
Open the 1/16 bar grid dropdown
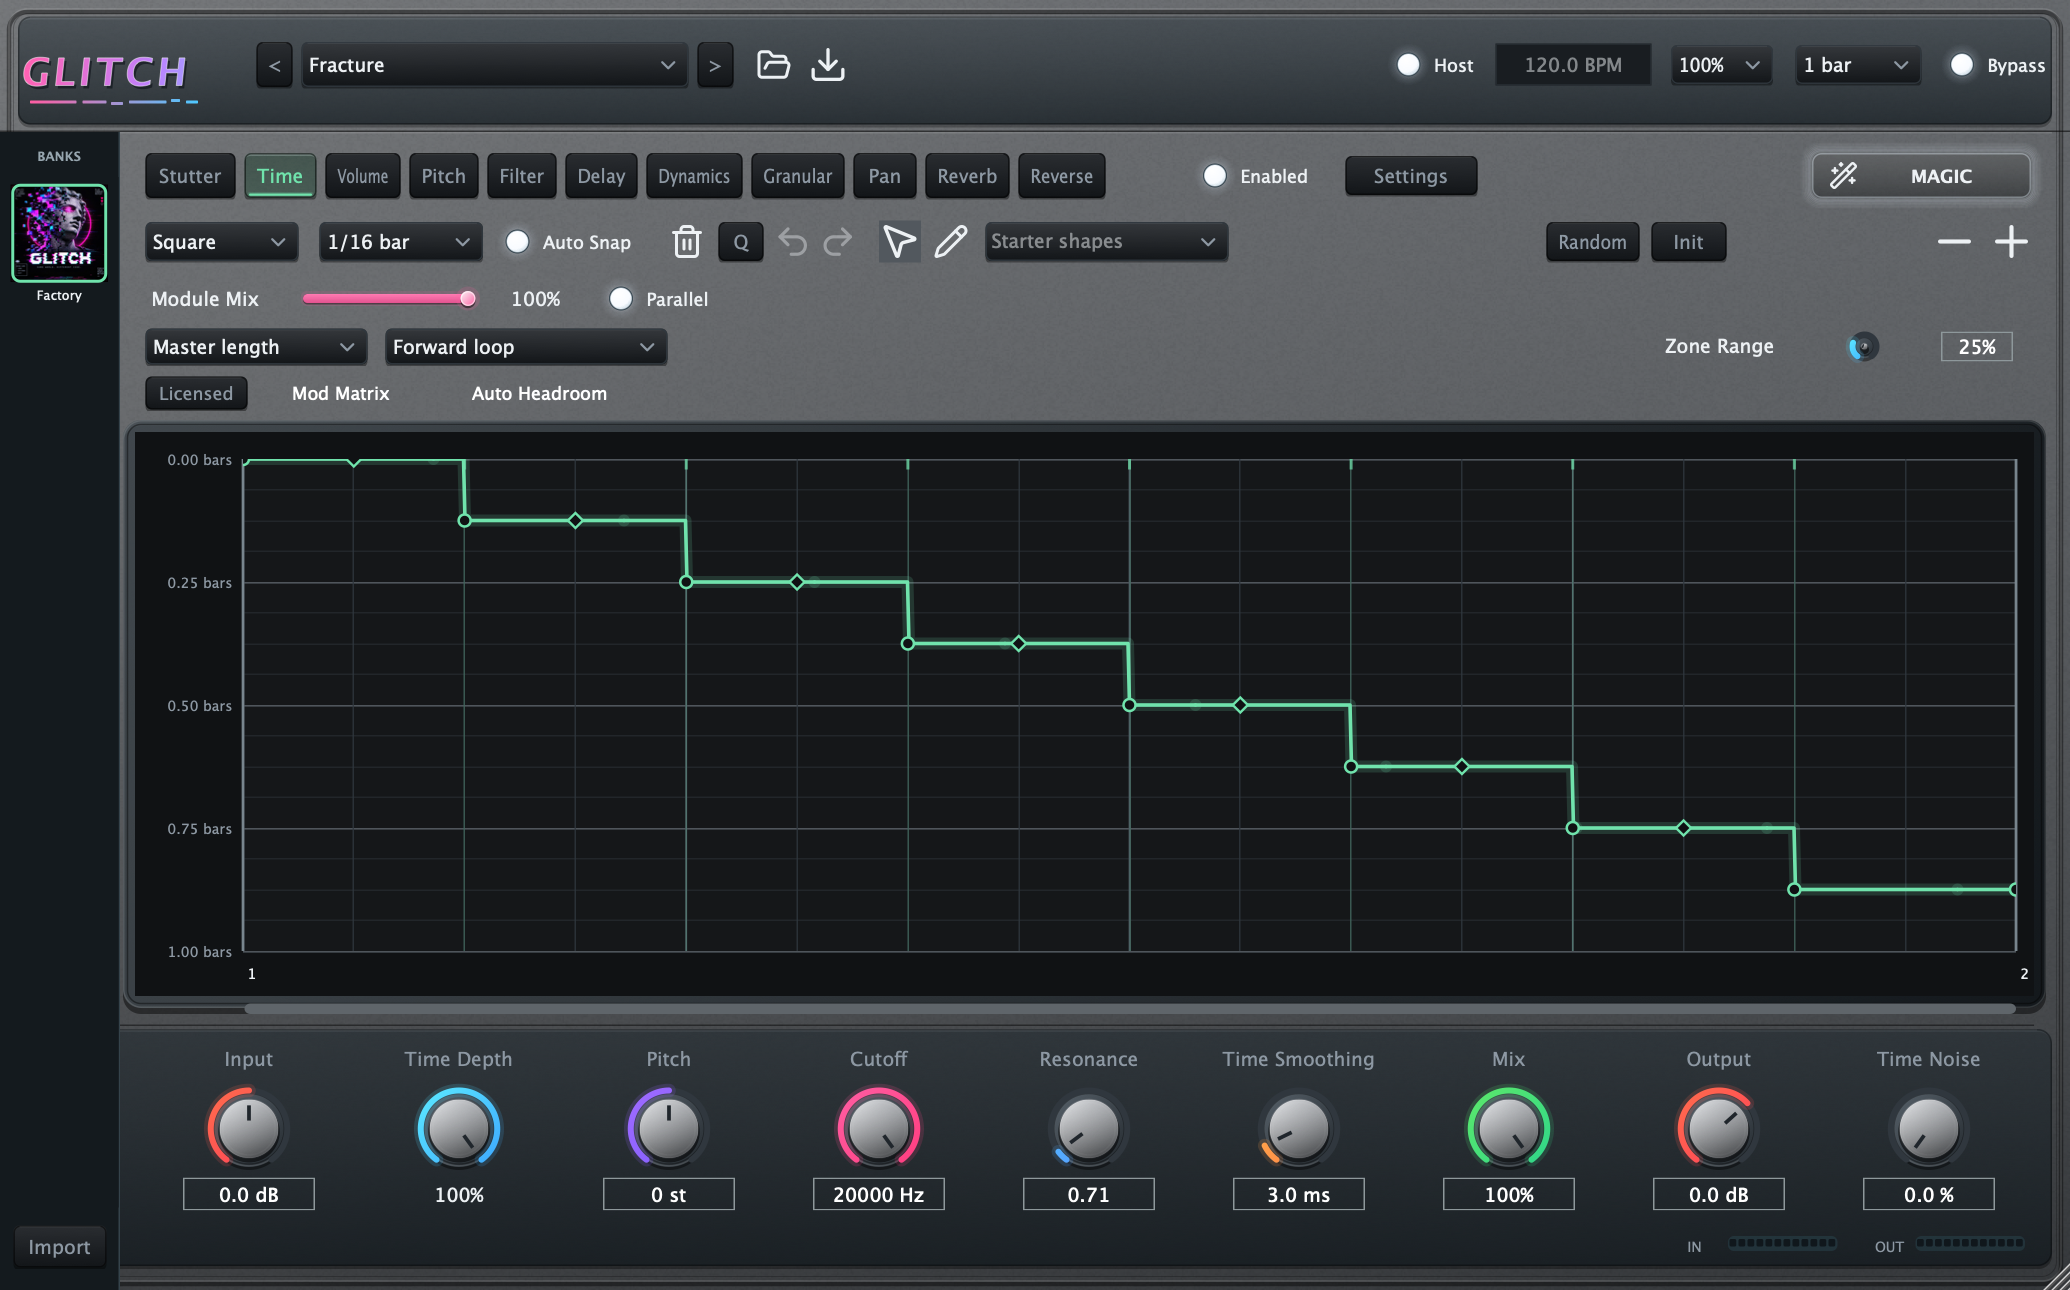pos(400,242)
